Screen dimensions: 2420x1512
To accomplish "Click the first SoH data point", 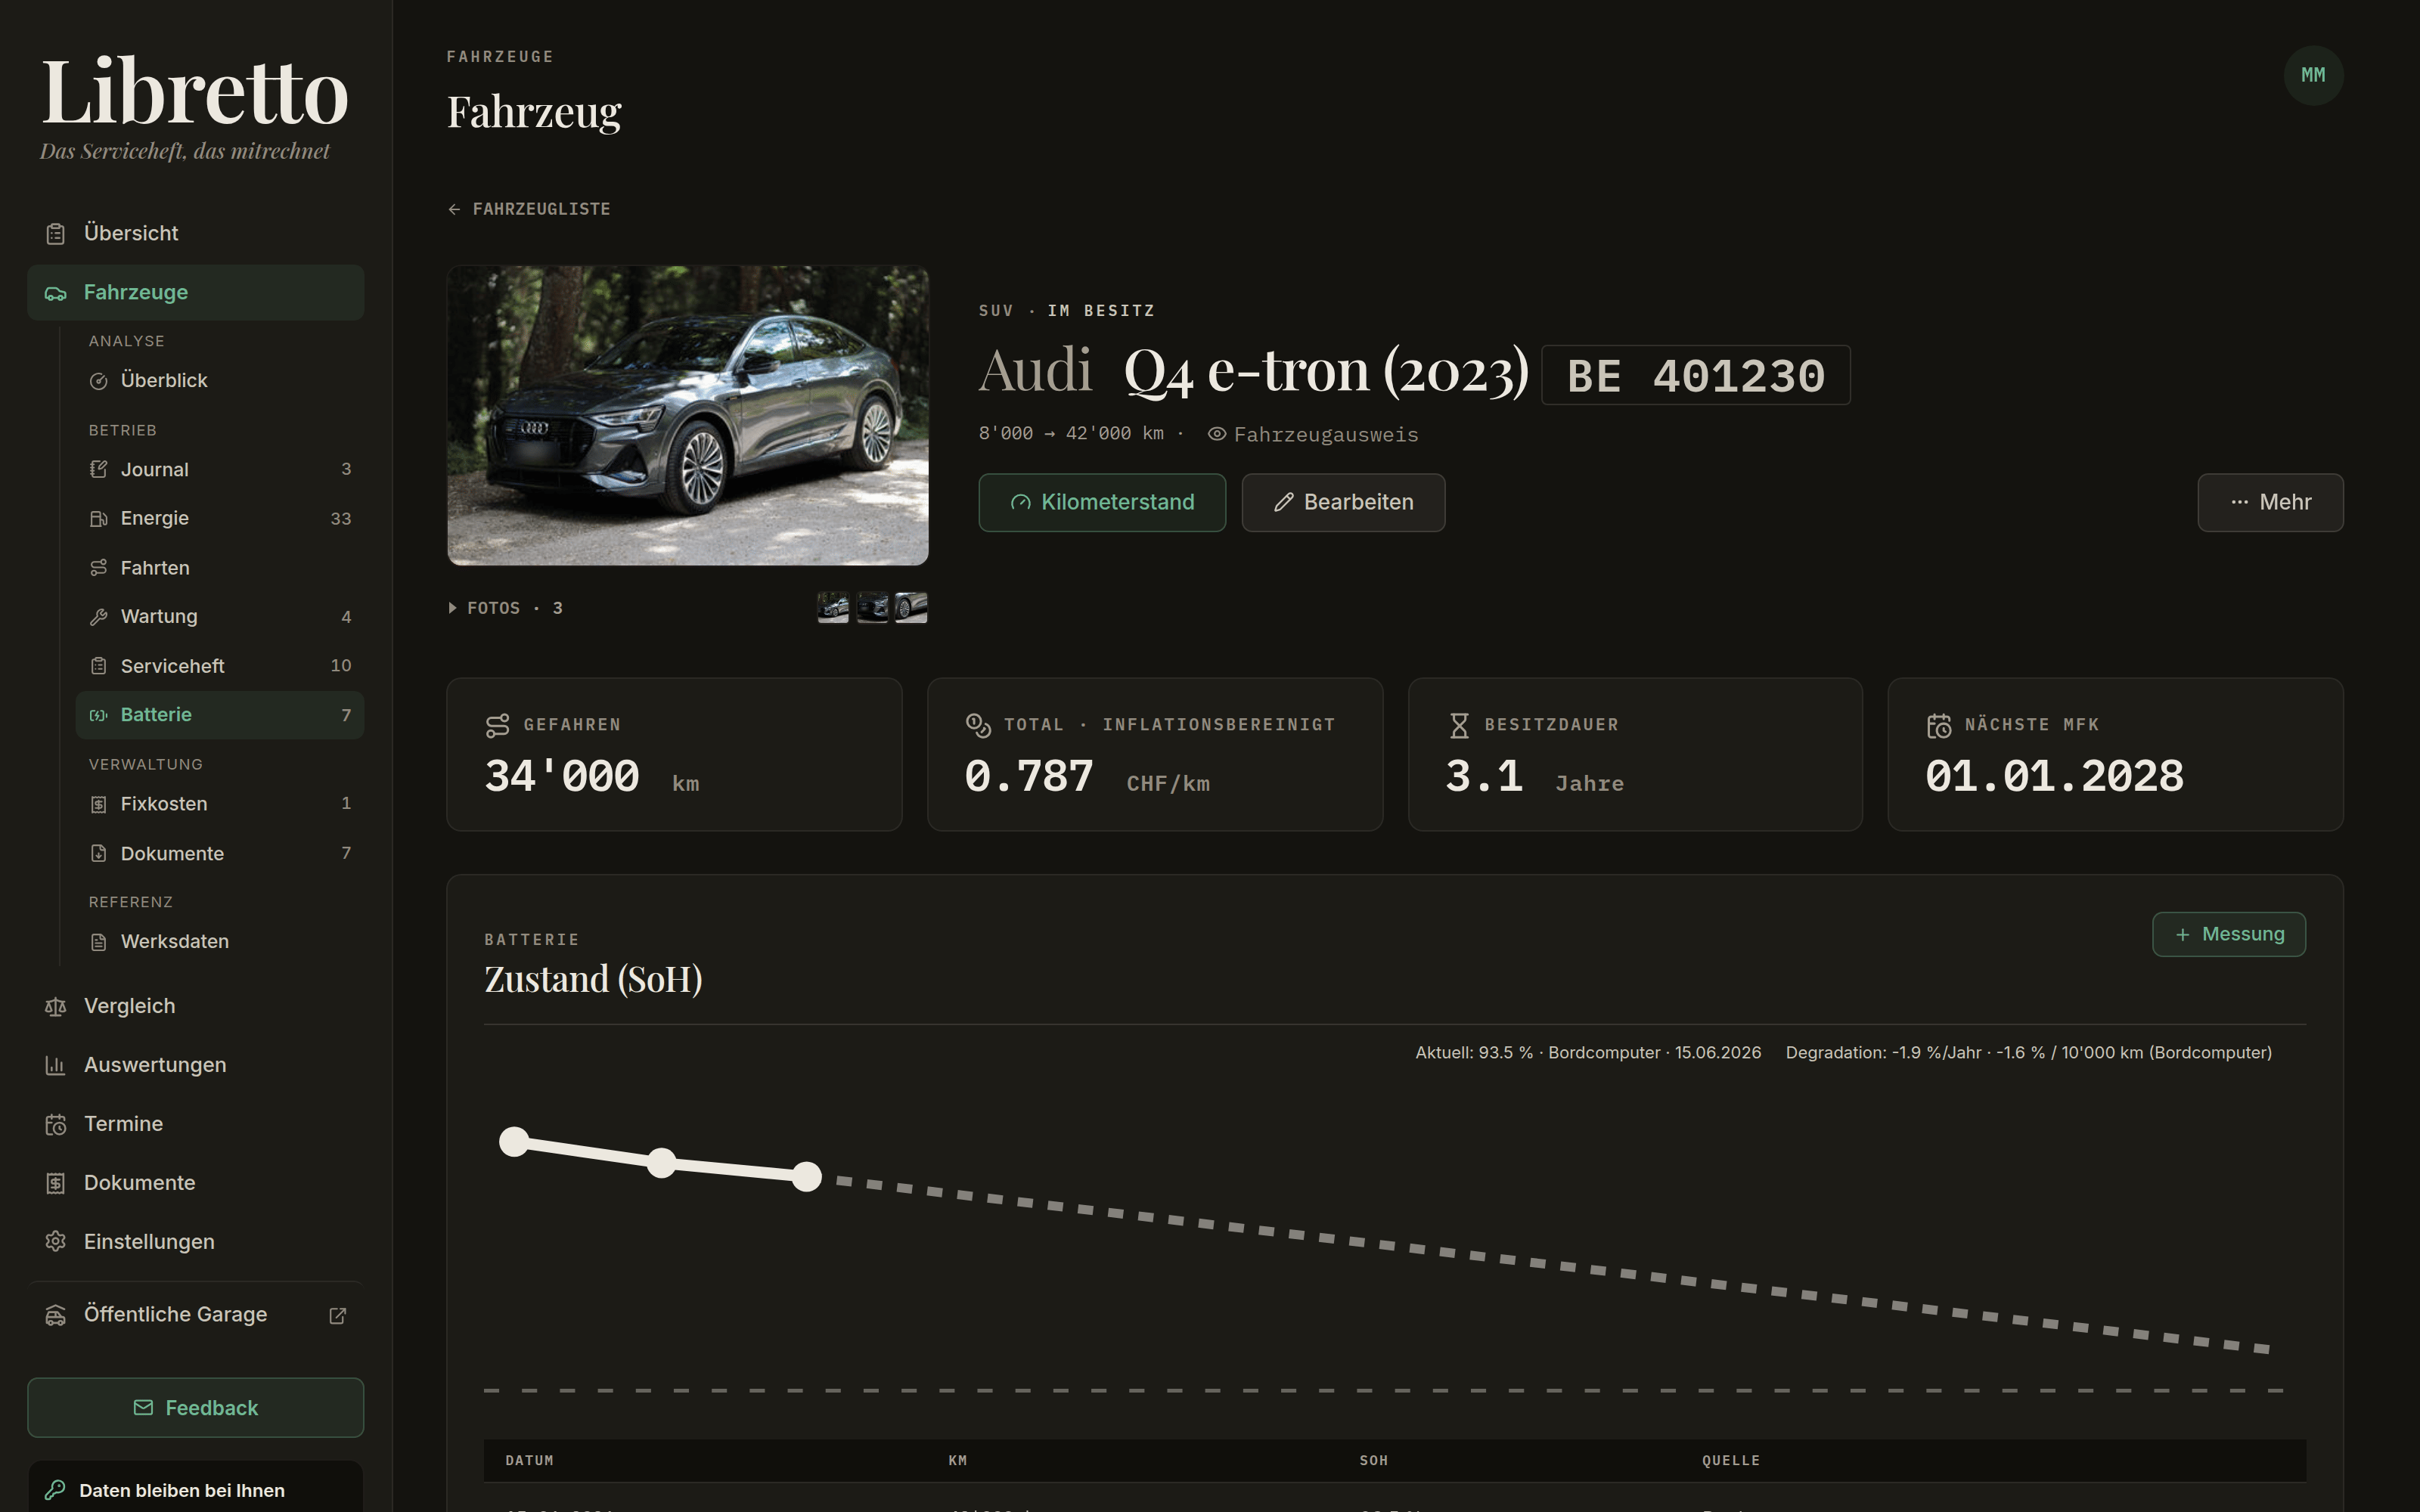I will tap(514, 1141).
